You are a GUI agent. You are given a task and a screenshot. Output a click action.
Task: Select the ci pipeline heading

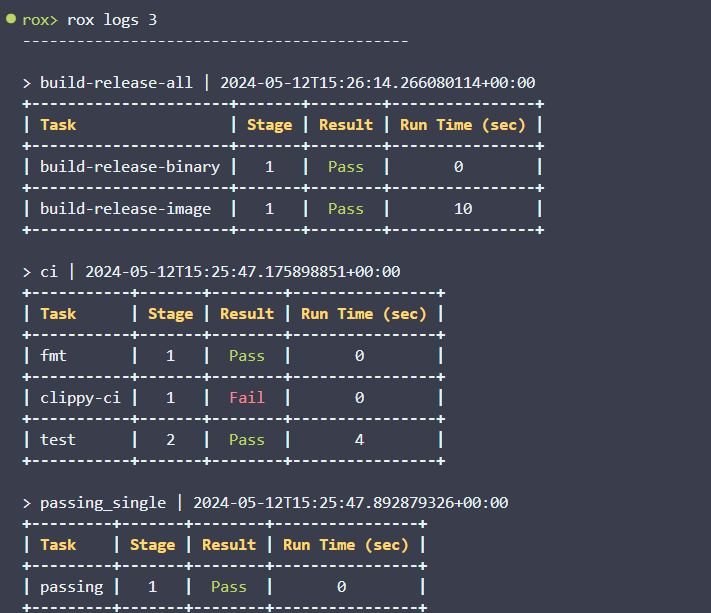pyautogui.click(x=49, y=271)
